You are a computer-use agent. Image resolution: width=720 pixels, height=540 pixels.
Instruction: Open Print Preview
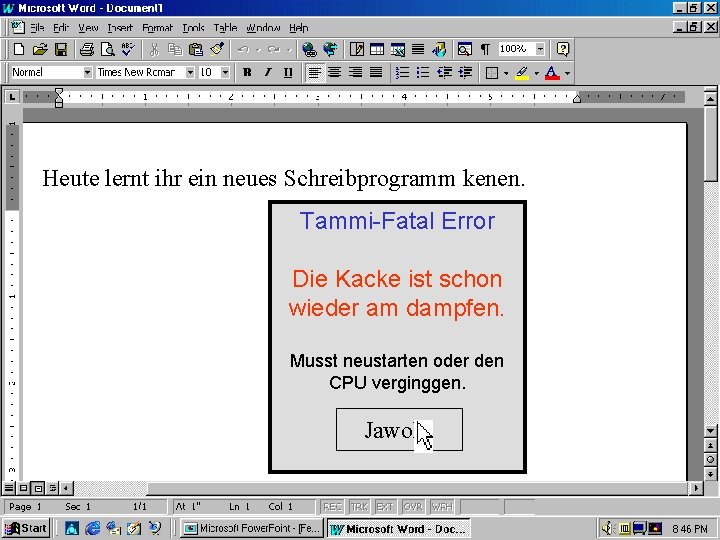point(107,49)
